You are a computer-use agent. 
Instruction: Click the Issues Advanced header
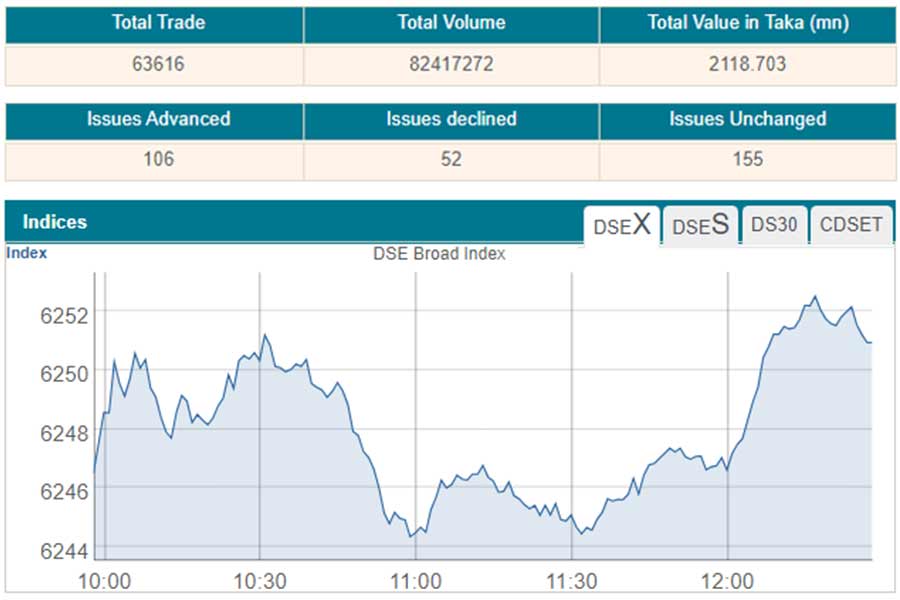click(158, 119)
